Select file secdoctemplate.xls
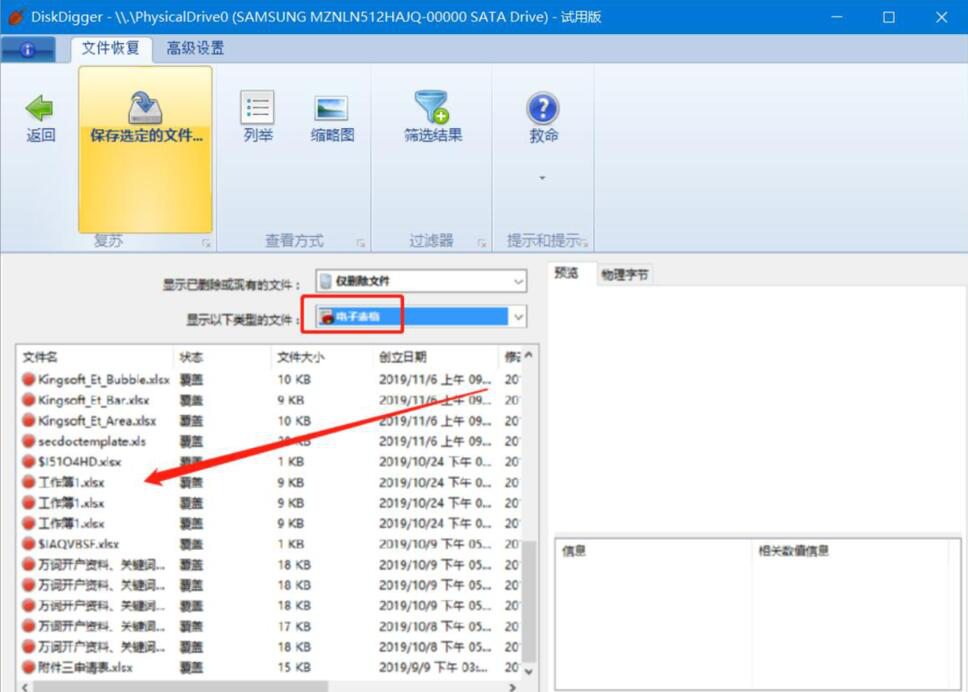 pyautogui.click(x=92, y=441)
